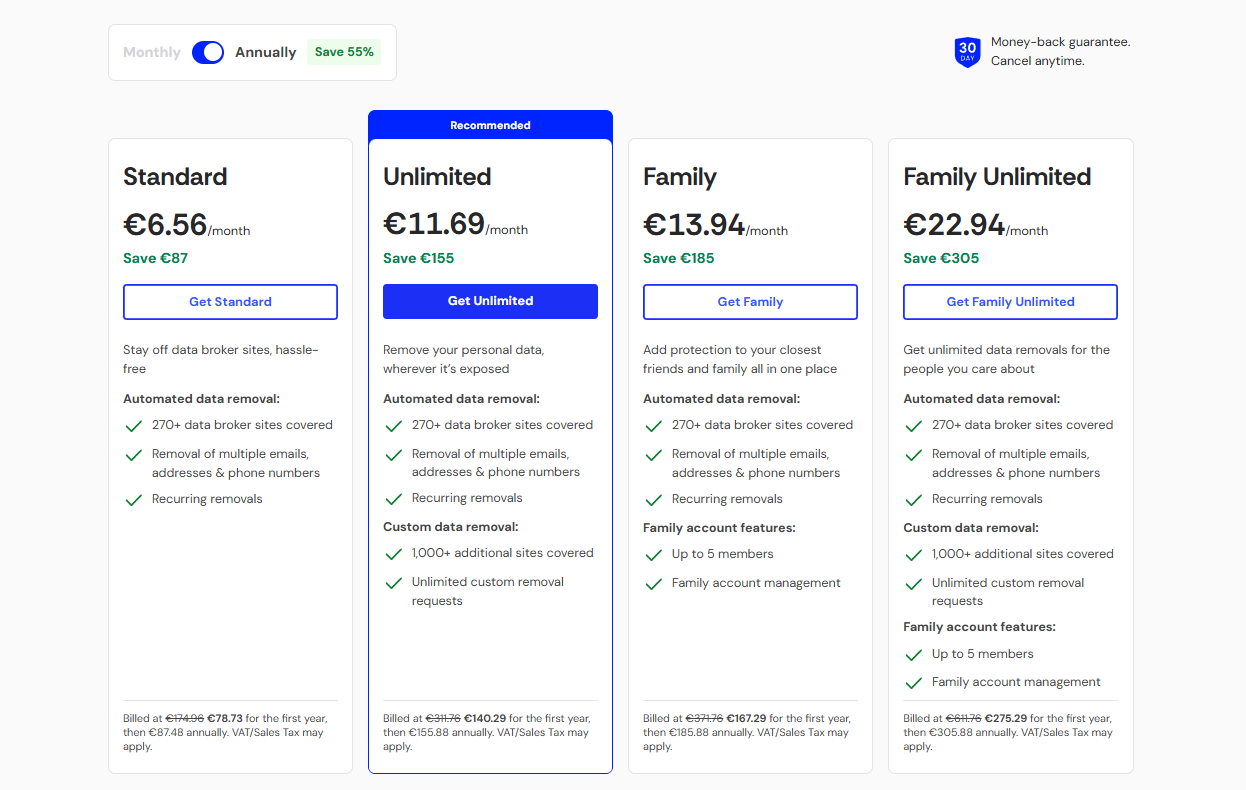Select the Monthly billing label

152,52
